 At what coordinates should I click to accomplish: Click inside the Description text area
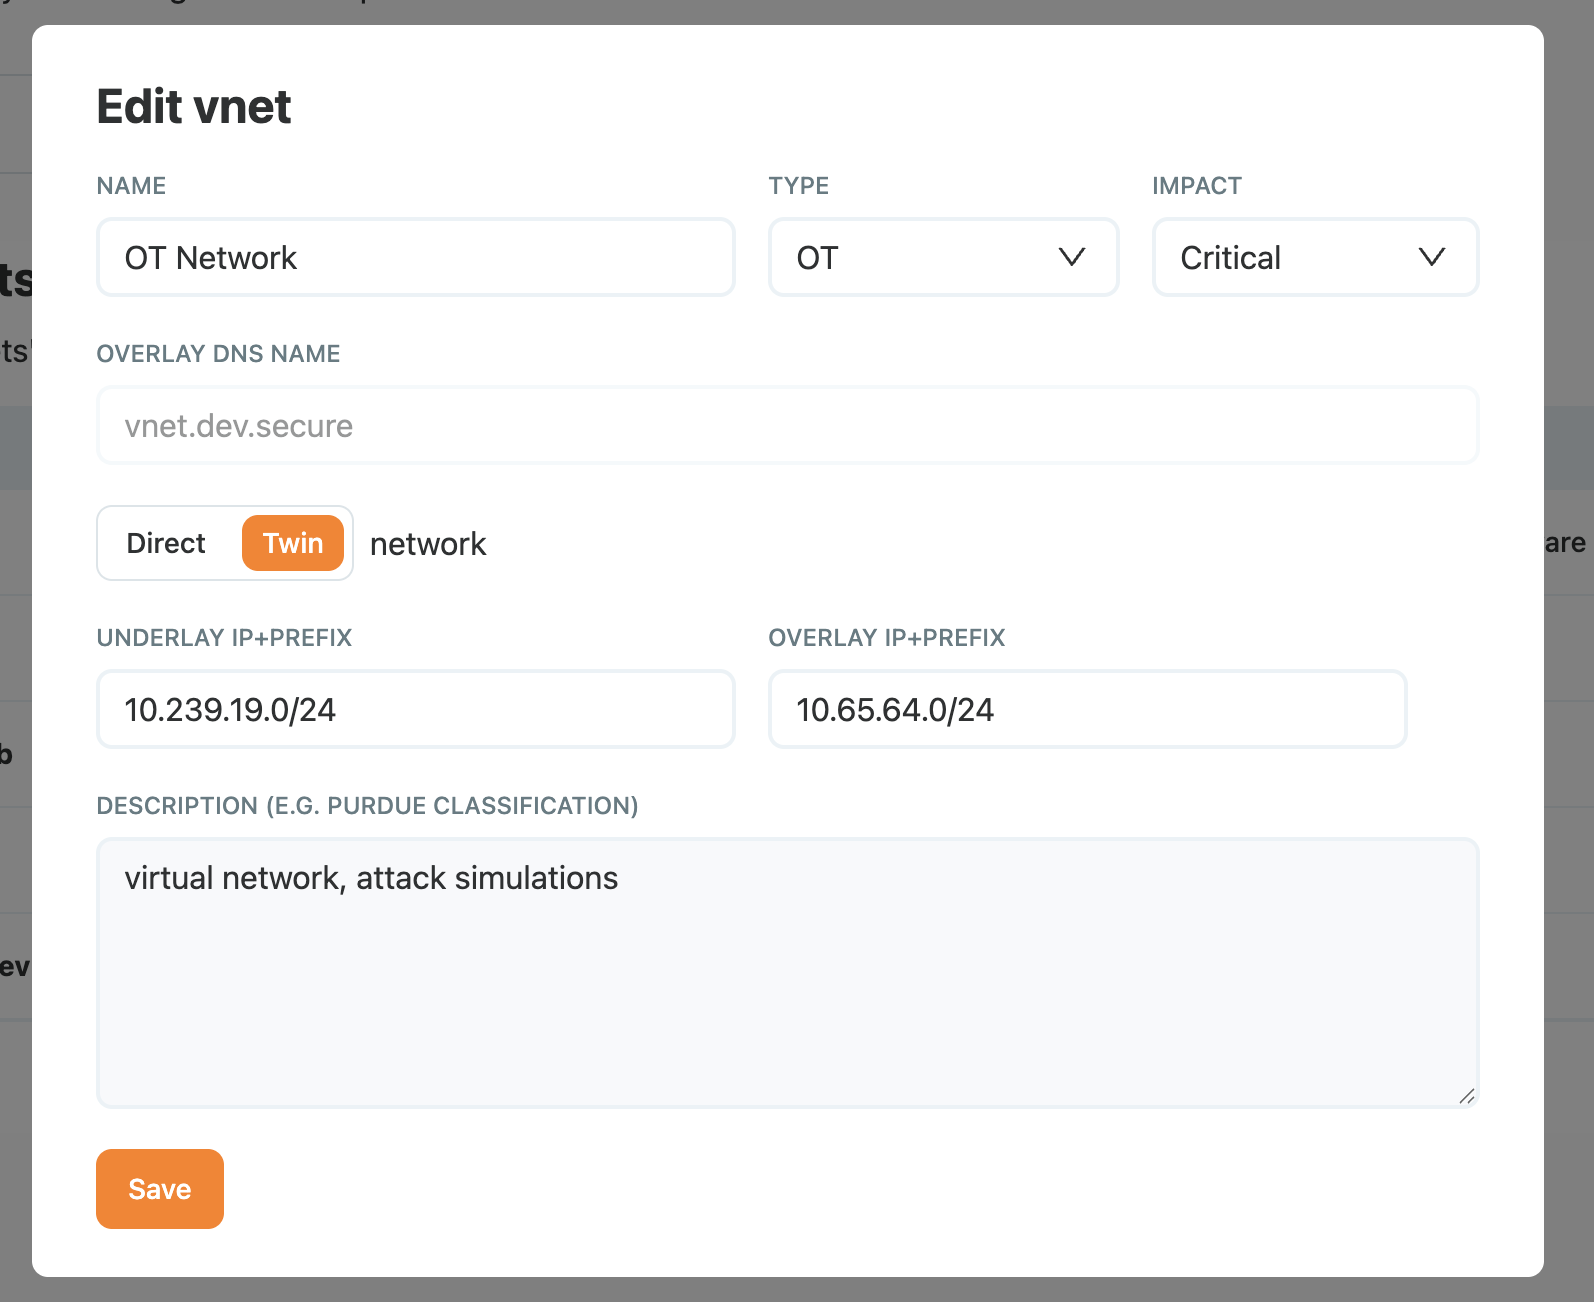coord(787,972)
